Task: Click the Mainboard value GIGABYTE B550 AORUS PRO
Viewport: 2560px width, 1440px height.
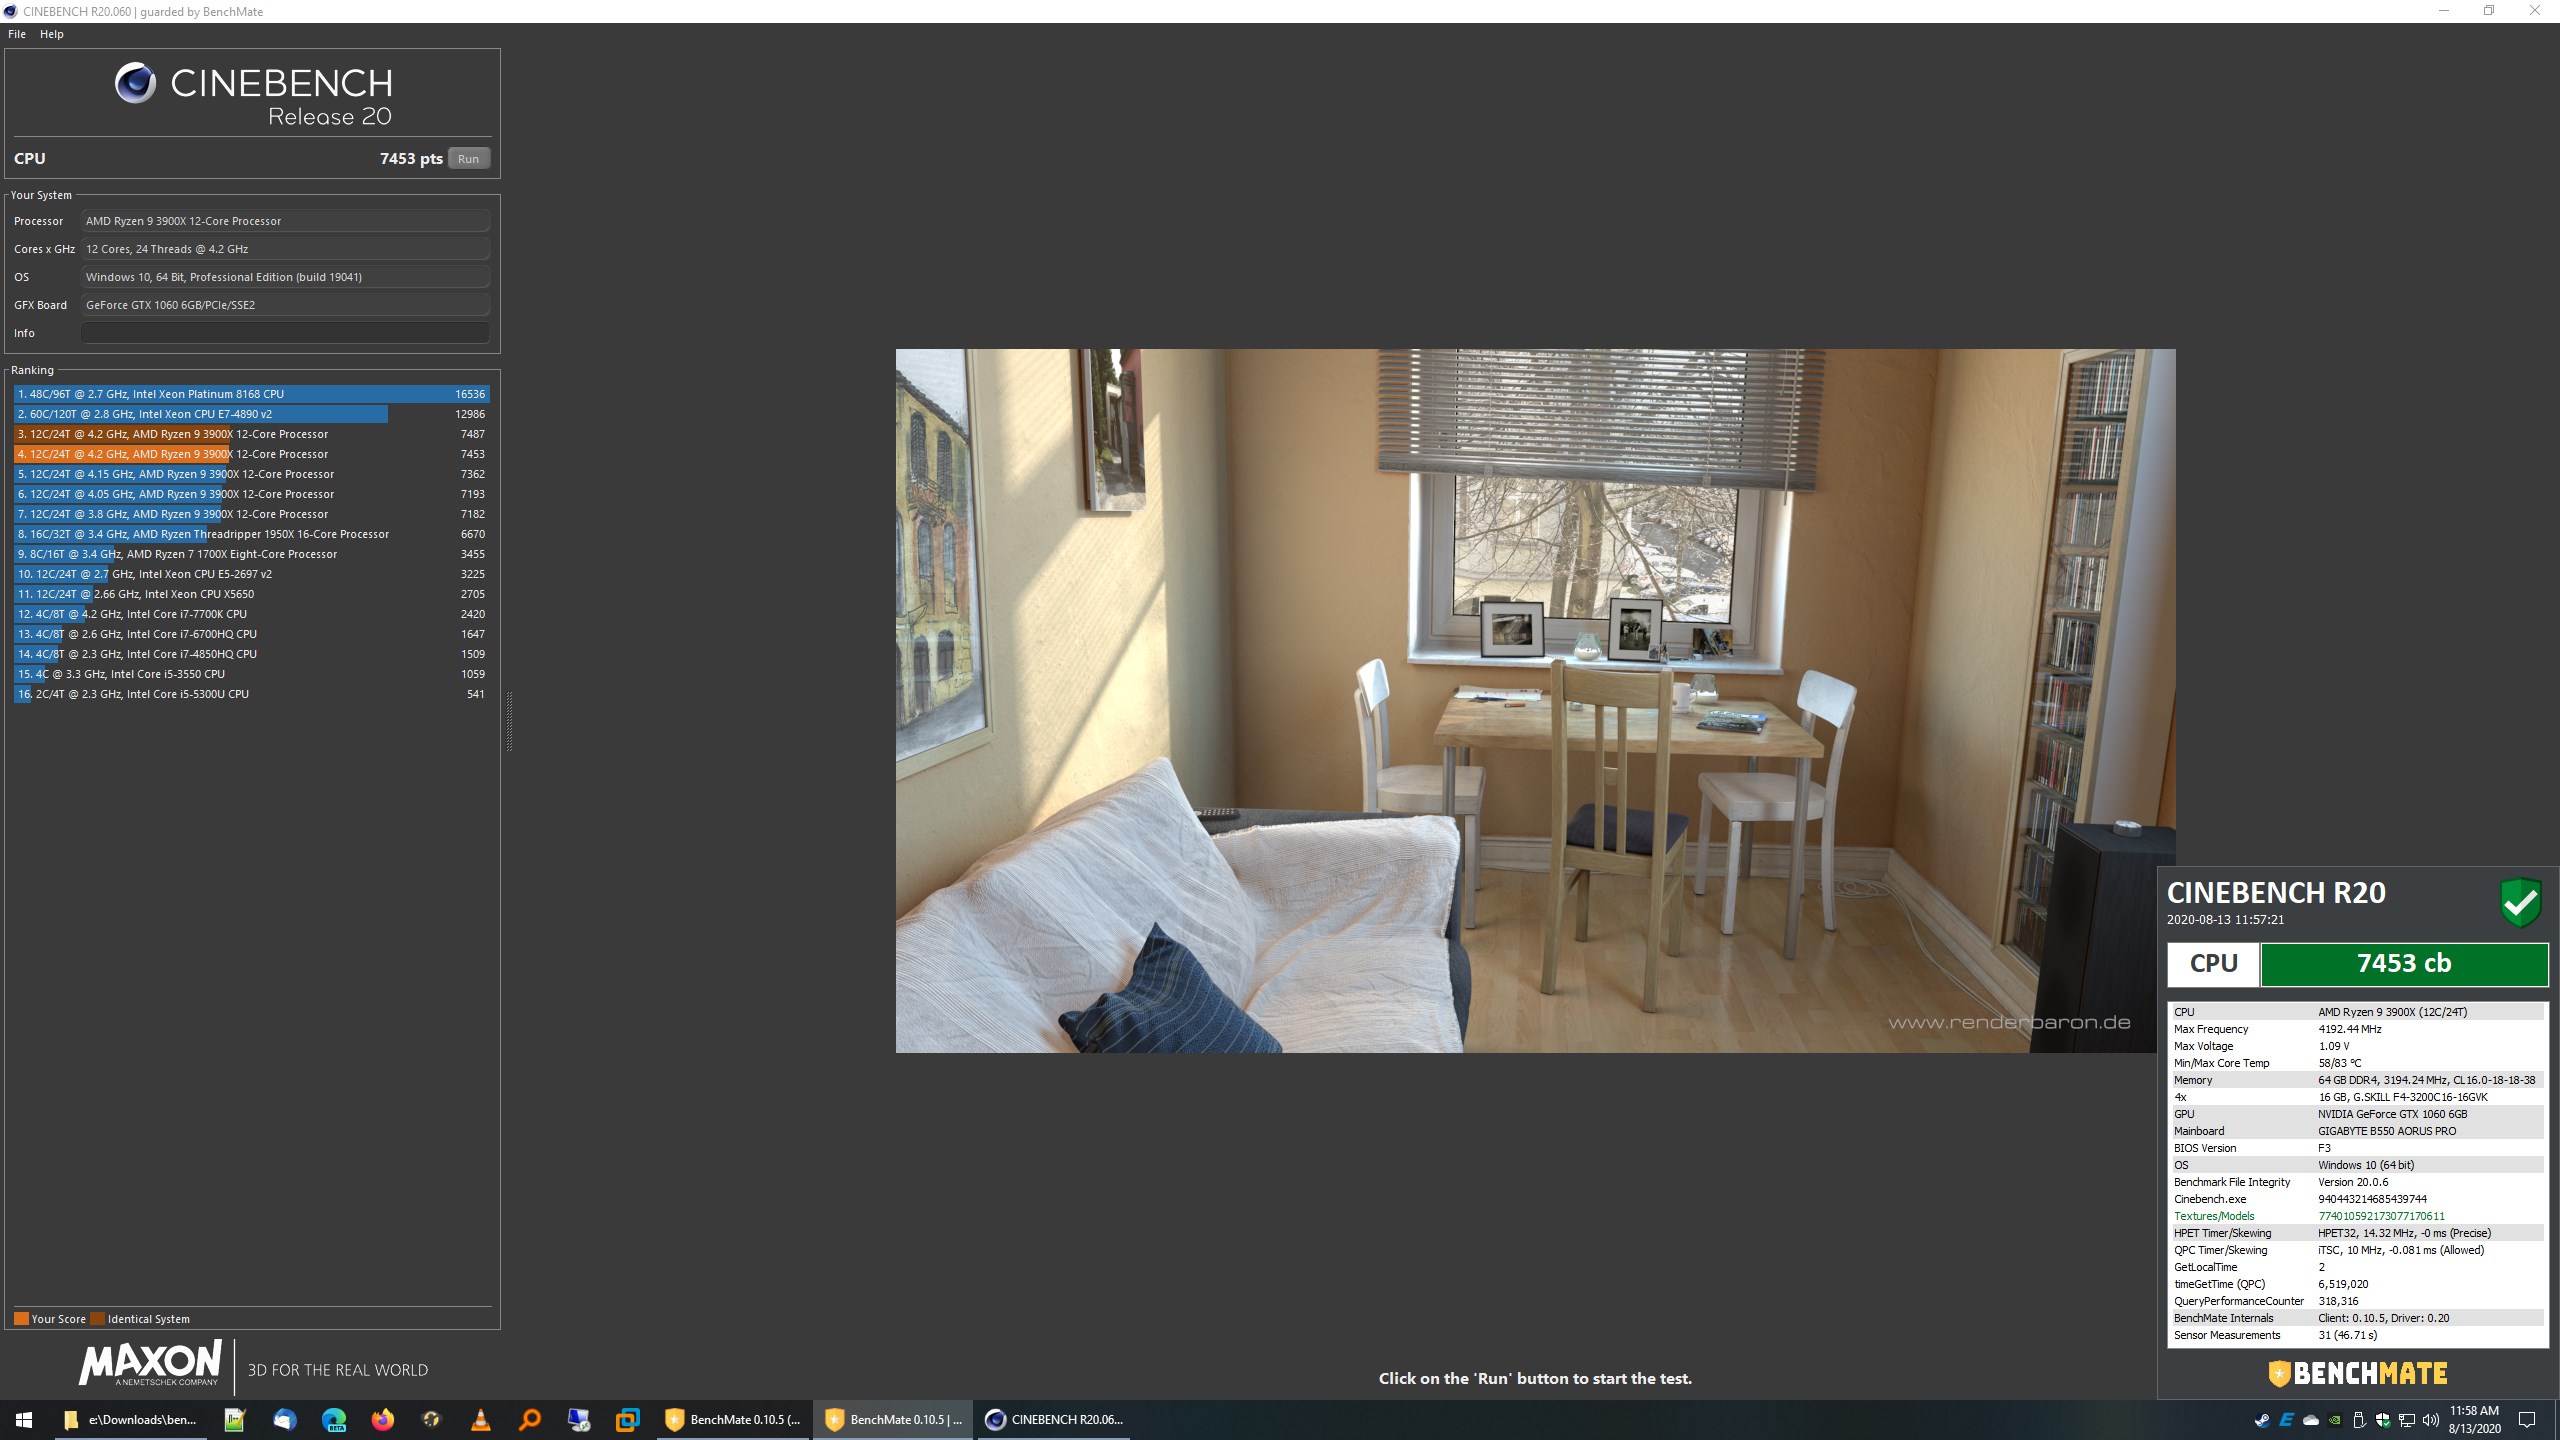Action: pyautogui.click(x=2387, y=1131)
